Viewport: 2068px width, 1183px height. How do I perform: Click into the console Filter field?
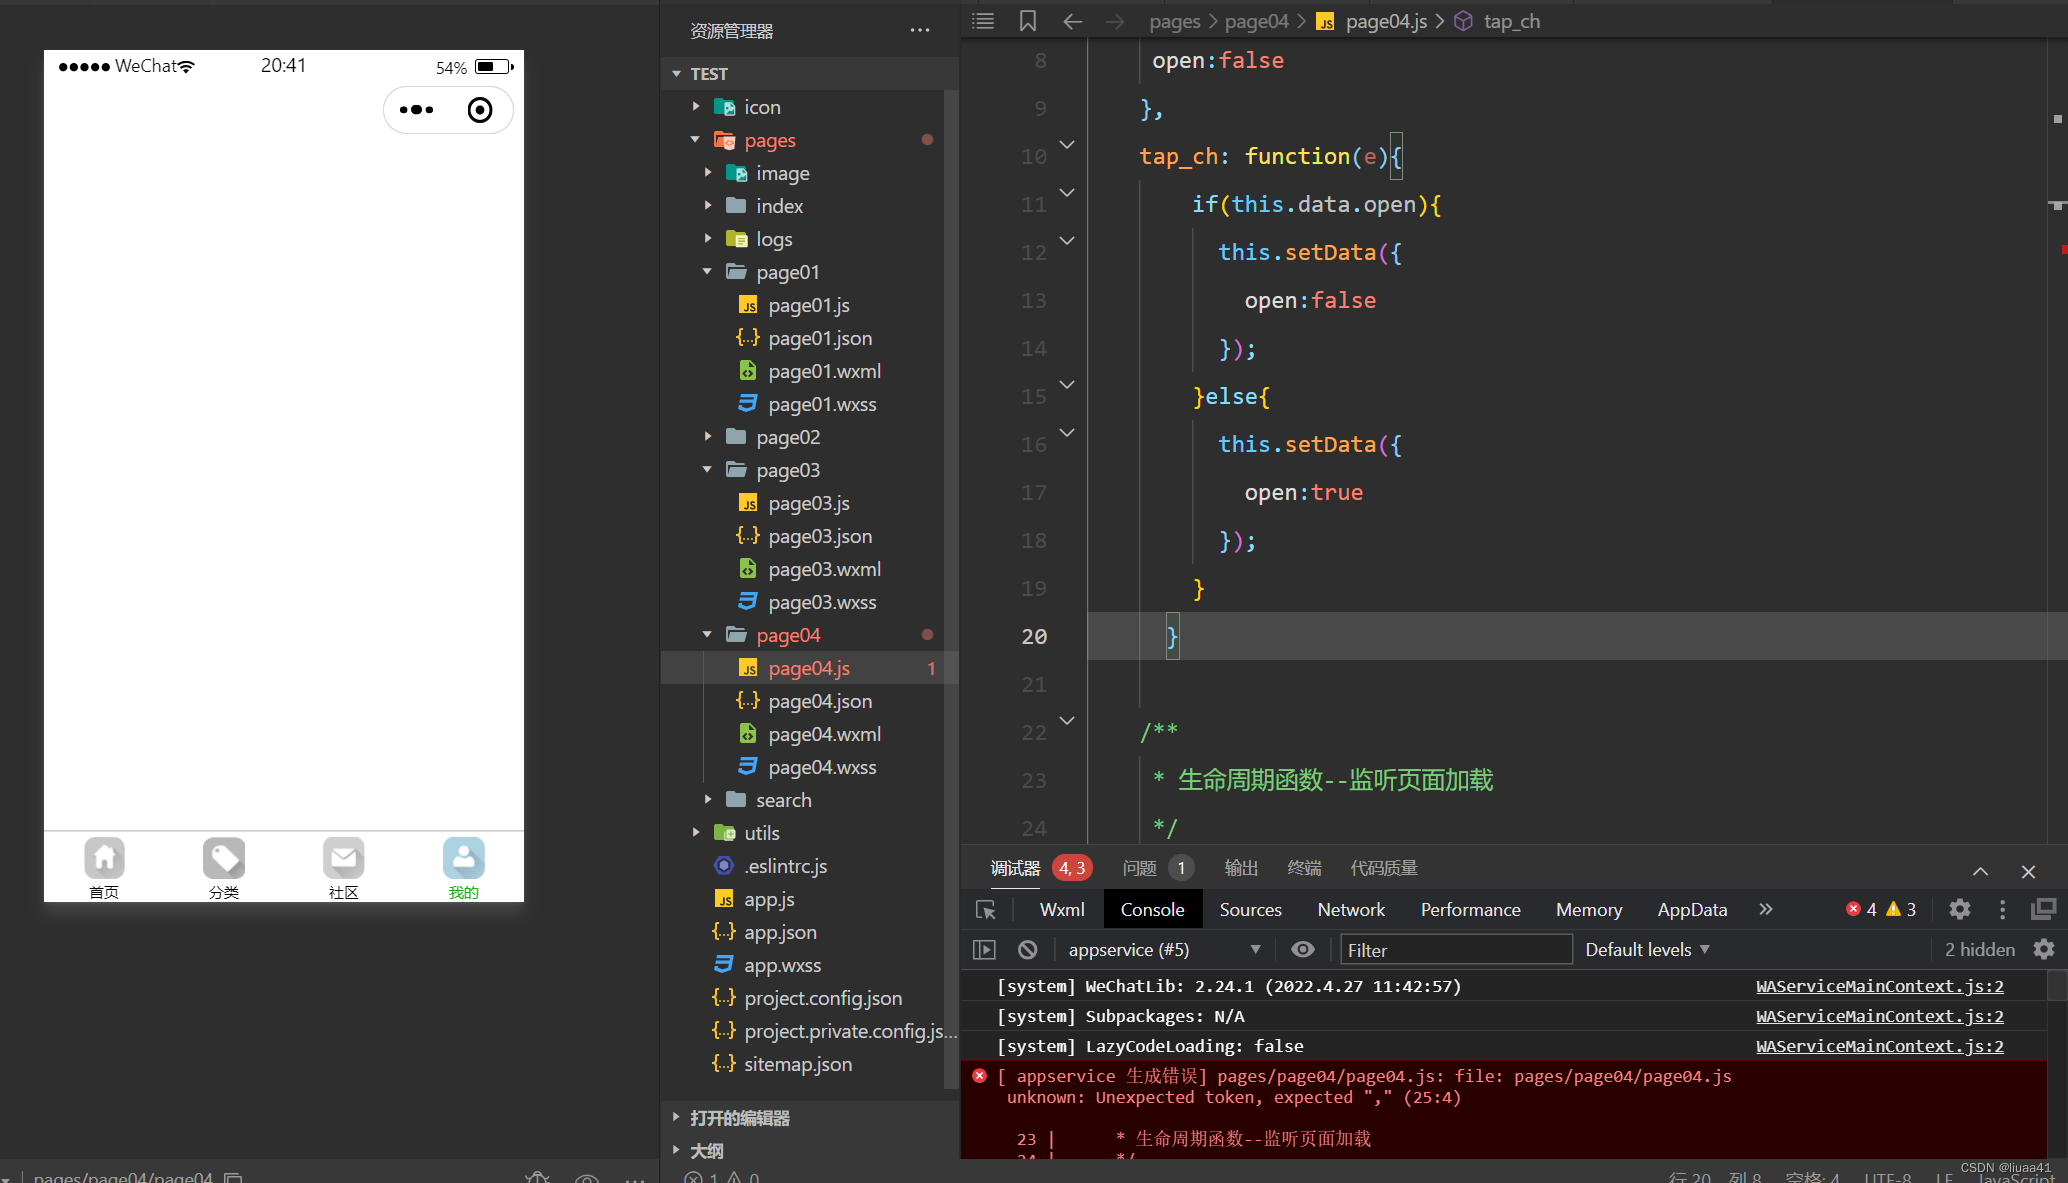point(1456,950)
